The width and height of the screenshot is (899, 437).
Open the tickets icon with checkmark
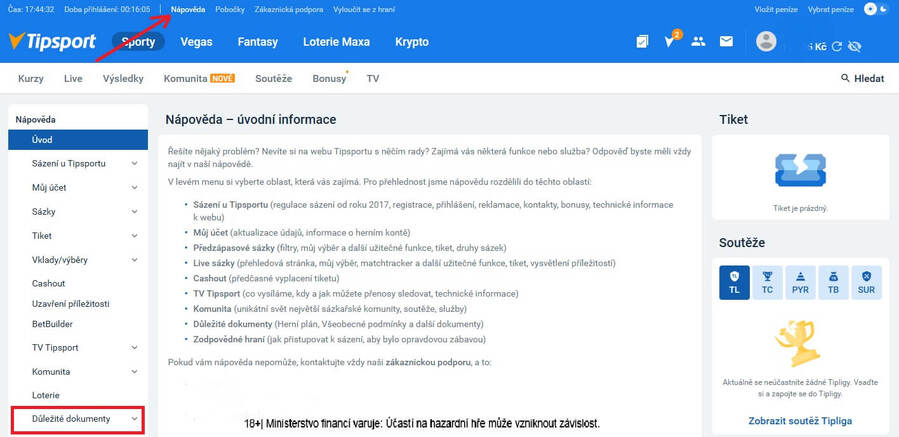[x=642, y=41]
